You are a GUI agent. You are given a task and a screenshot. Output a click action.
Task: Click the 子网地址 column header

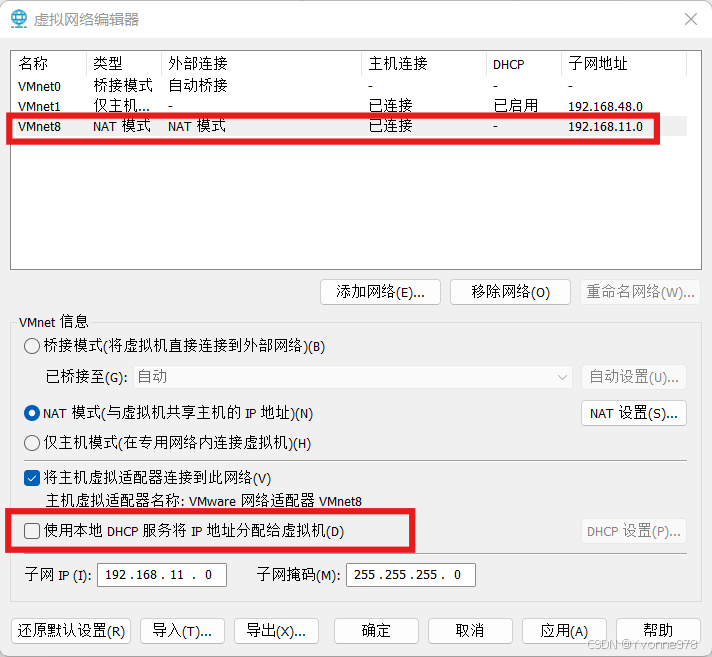[624, 64]
